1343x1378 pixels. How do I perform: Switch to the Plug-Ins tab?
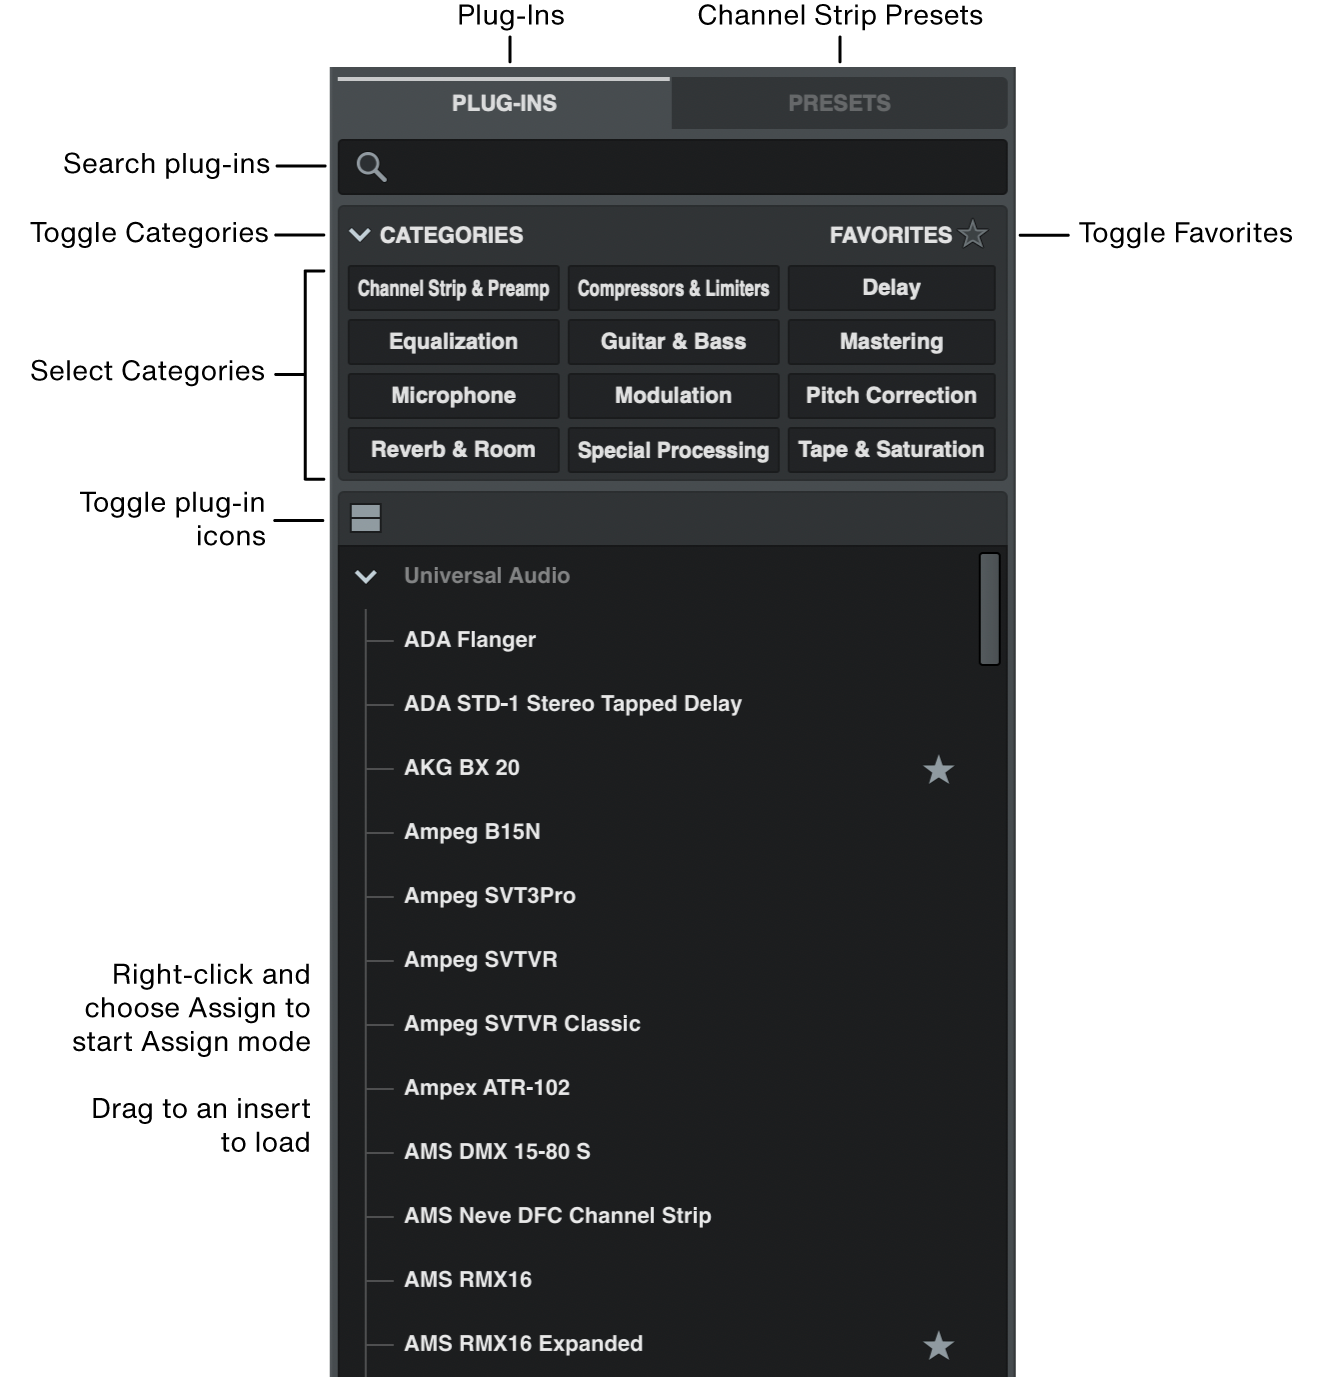[504, 103]
